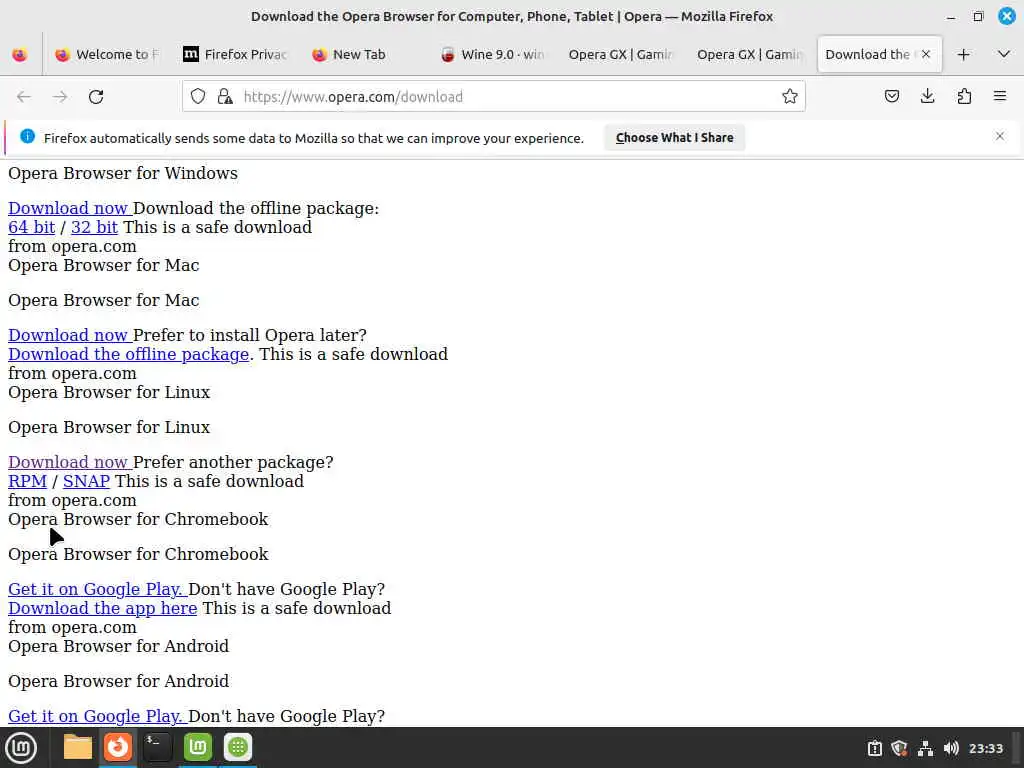This screenshot has height=768, width=1024.
Task: Open the Firefox application menu
Action: coord(1000,97)
